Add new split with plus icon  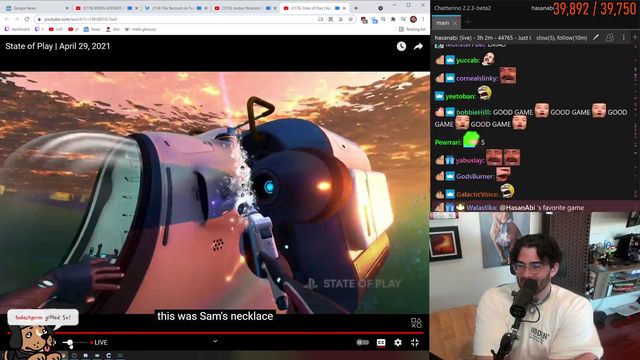[x=635, y=38]
